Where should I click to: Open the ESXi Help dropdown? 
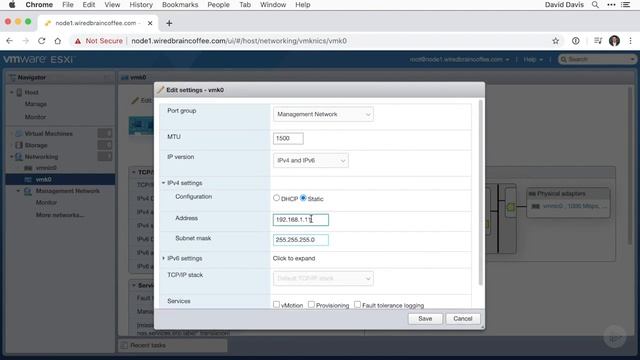tap(533, 60)
